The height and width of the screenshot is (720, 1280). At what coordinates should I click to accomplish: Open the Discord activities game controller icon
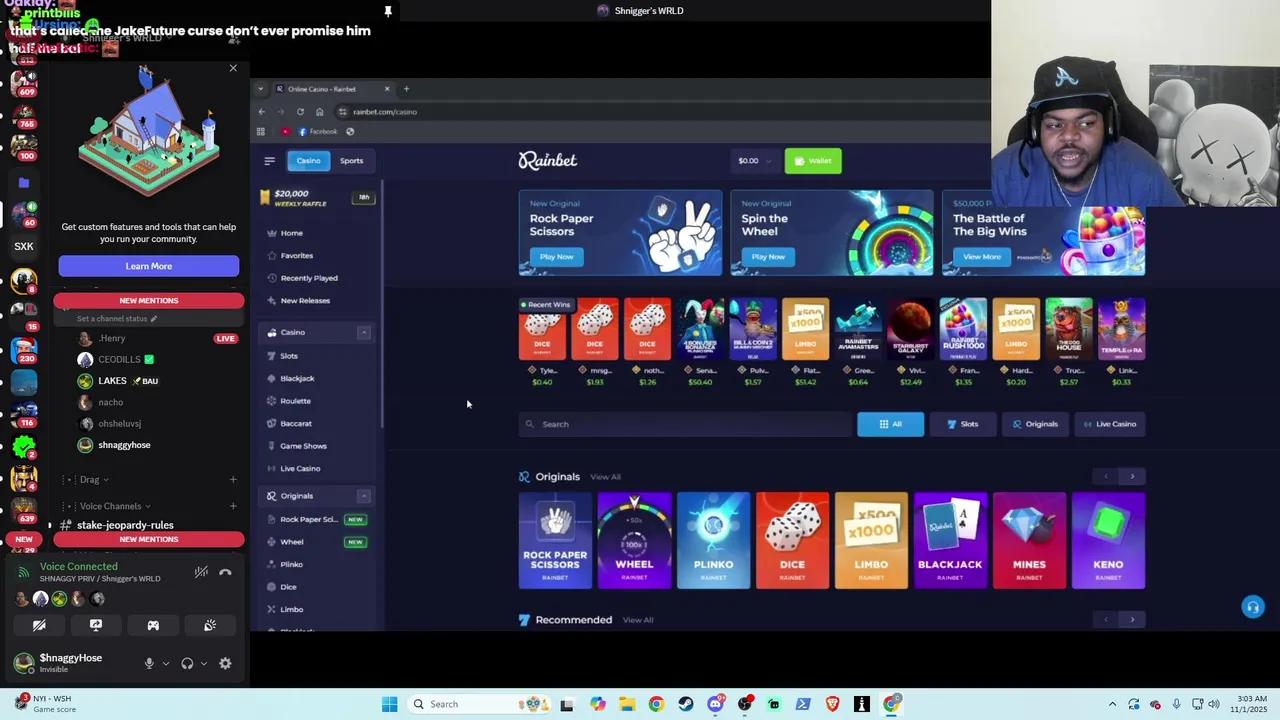click(x=153, y=625)
